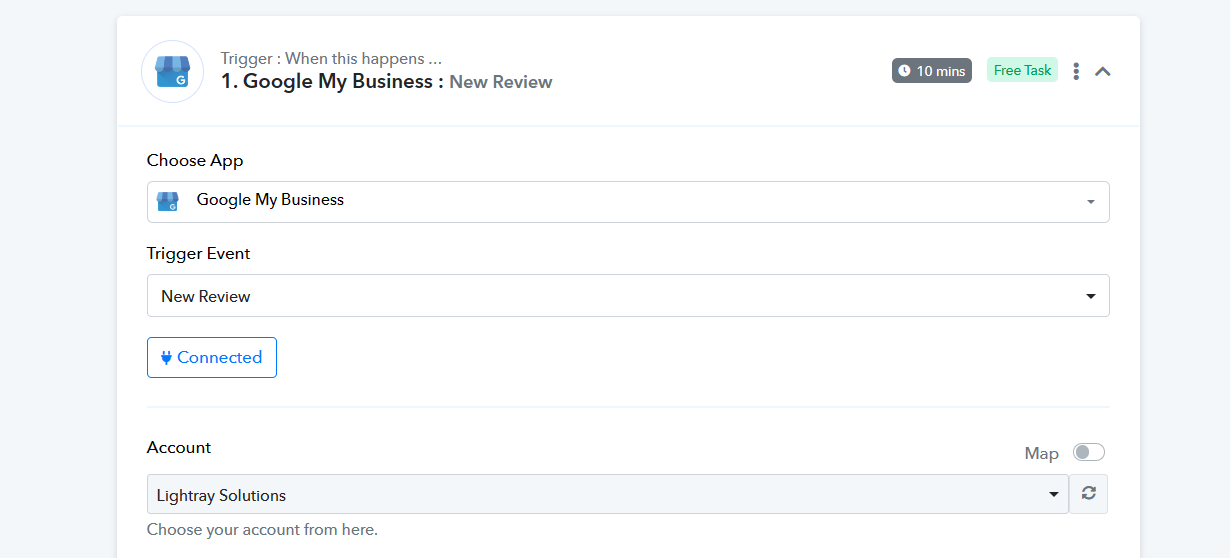Click the small Google My Business icon in Choose App
Screen dimensions: 1230x558
pos(168,201)
